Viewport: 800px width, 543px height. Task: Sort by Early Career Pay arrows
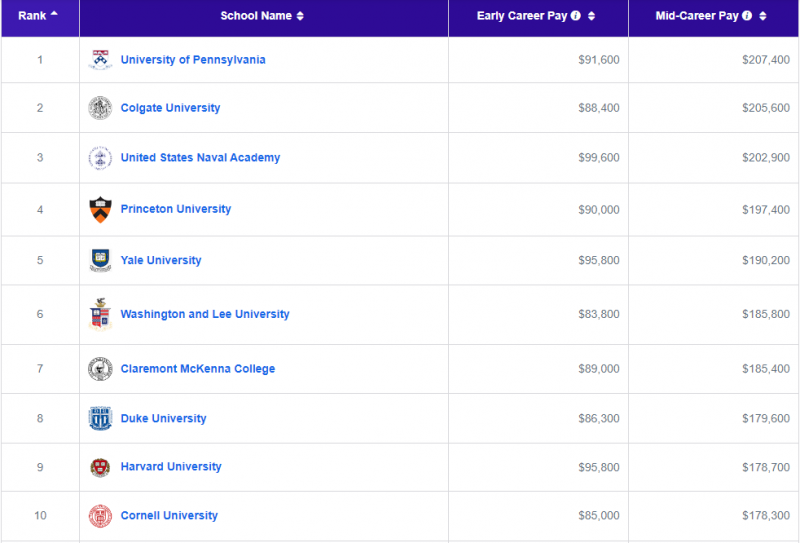point(591,16)
